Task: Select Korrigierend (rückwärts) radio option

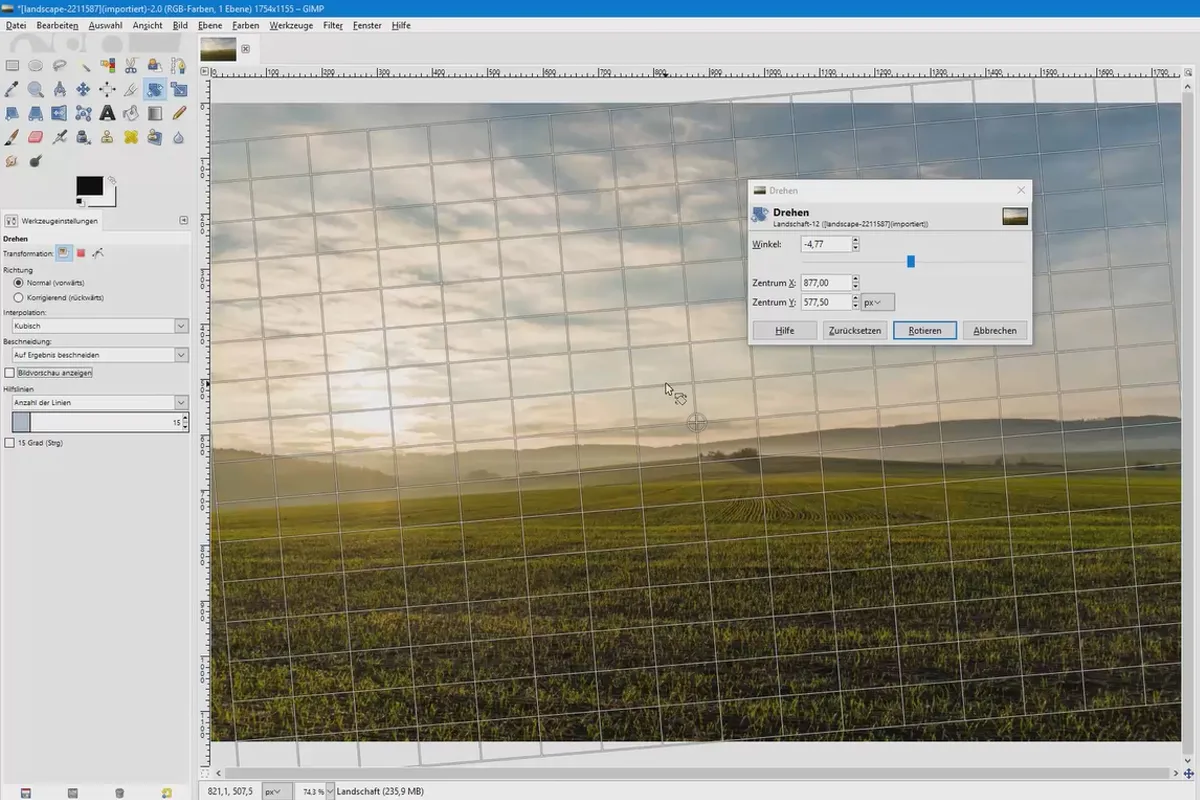Action: pyautogui.click(x=18, y=297)
